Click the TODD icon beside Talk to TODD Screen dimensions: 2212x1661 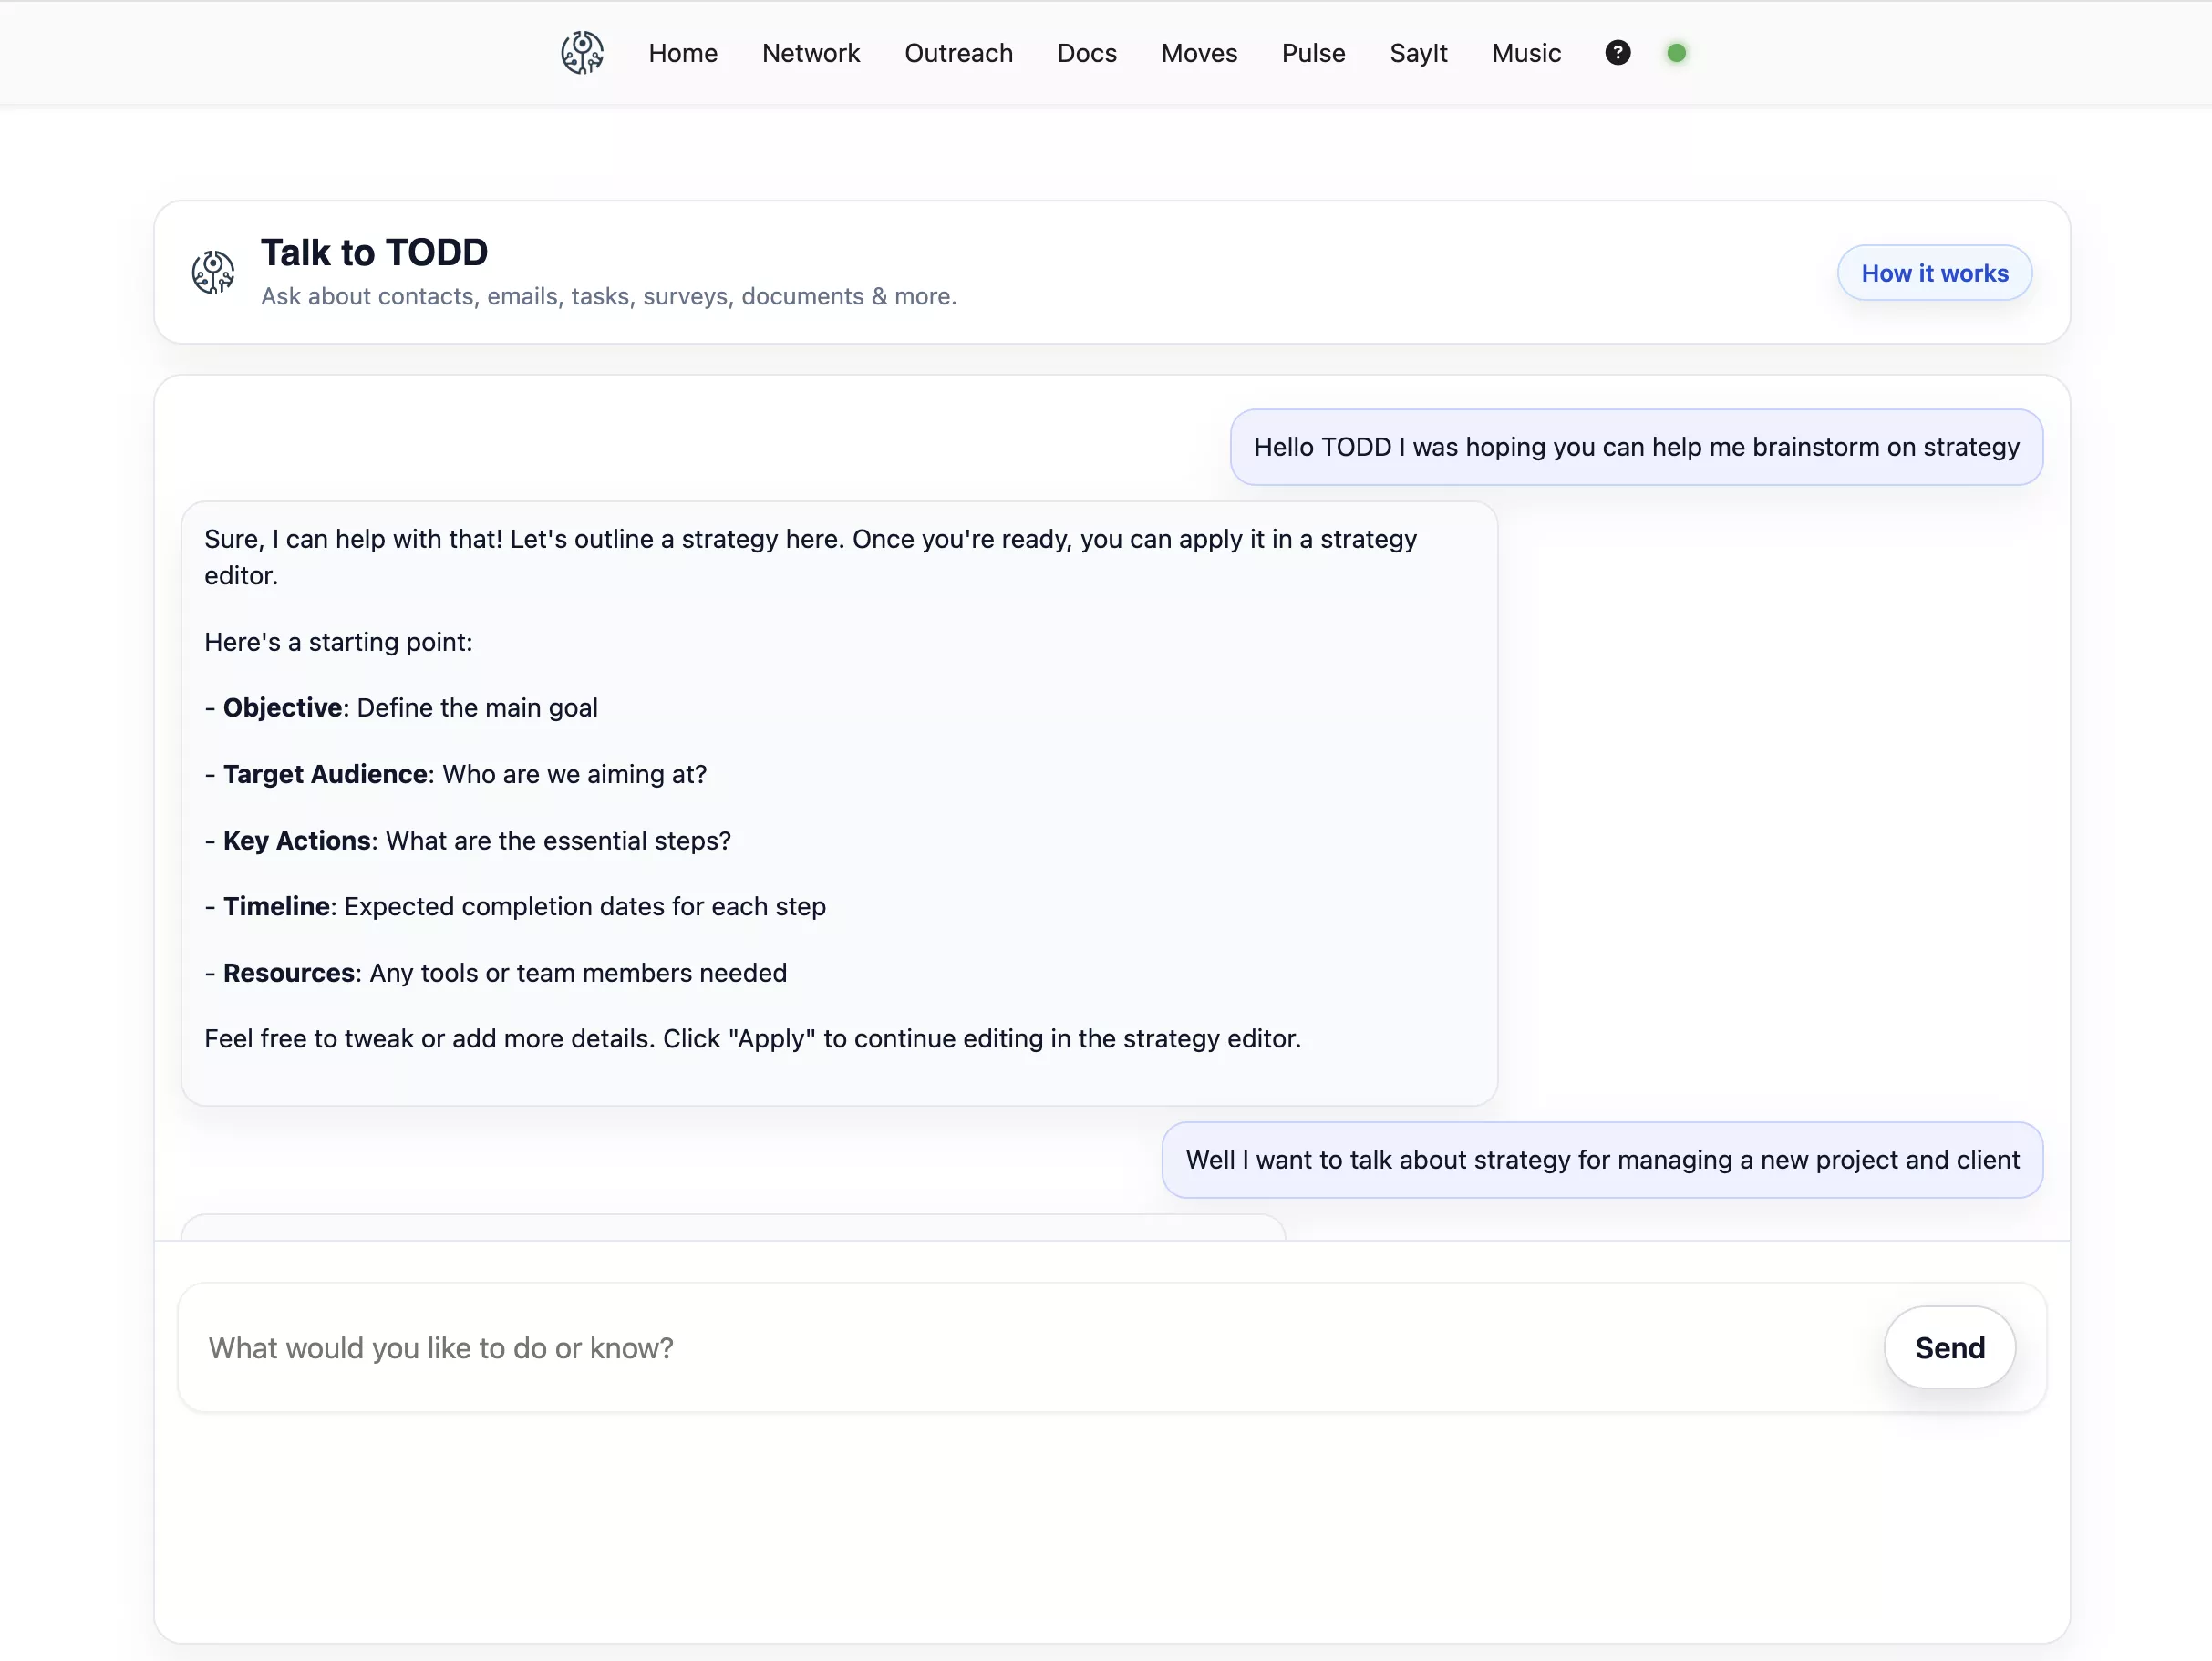coord(213,272)
